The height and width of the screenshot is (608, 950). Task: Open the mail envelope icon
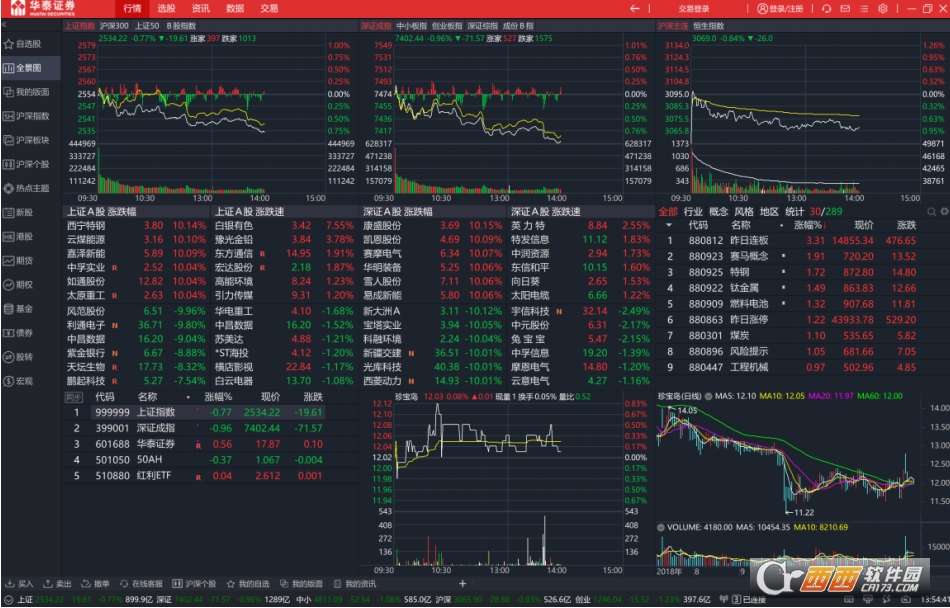click(x=845, y=8)
